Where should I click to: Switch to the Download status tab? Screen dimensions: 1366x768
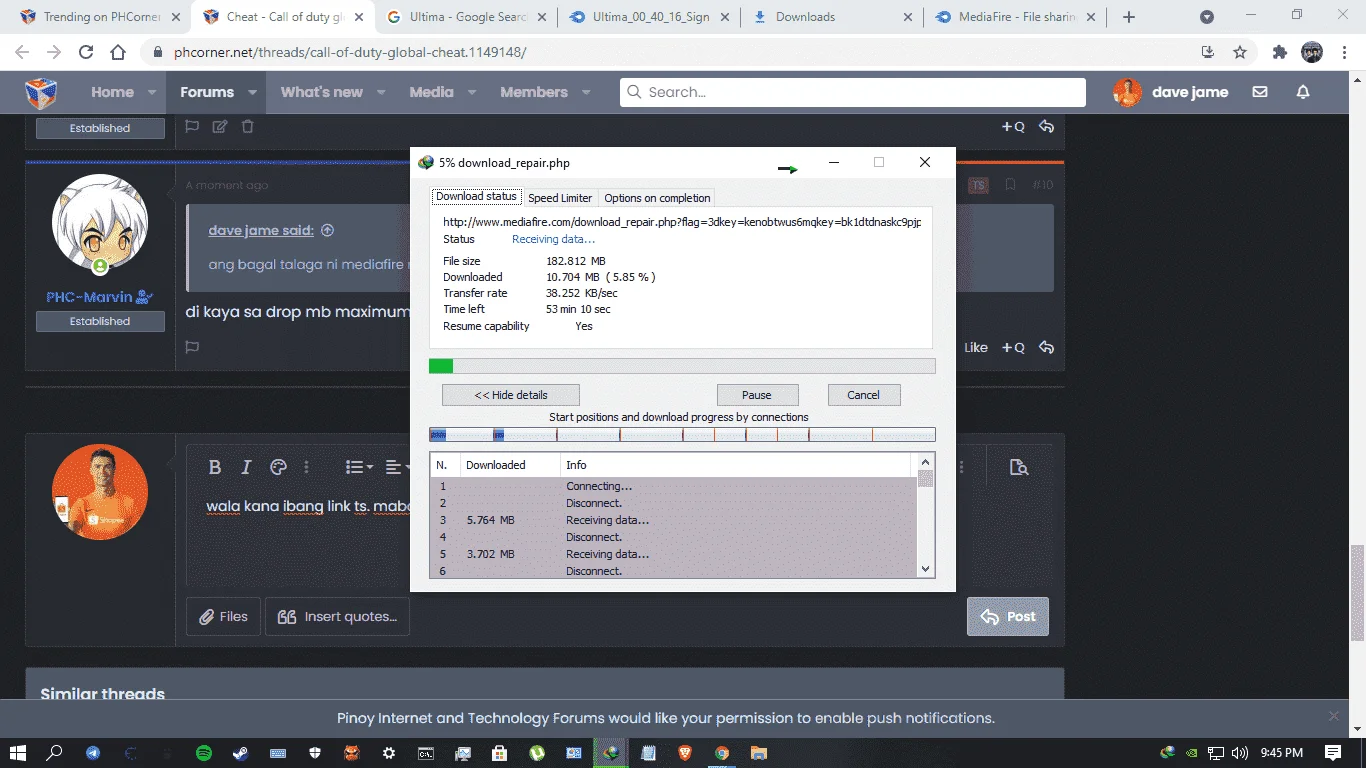476,197
